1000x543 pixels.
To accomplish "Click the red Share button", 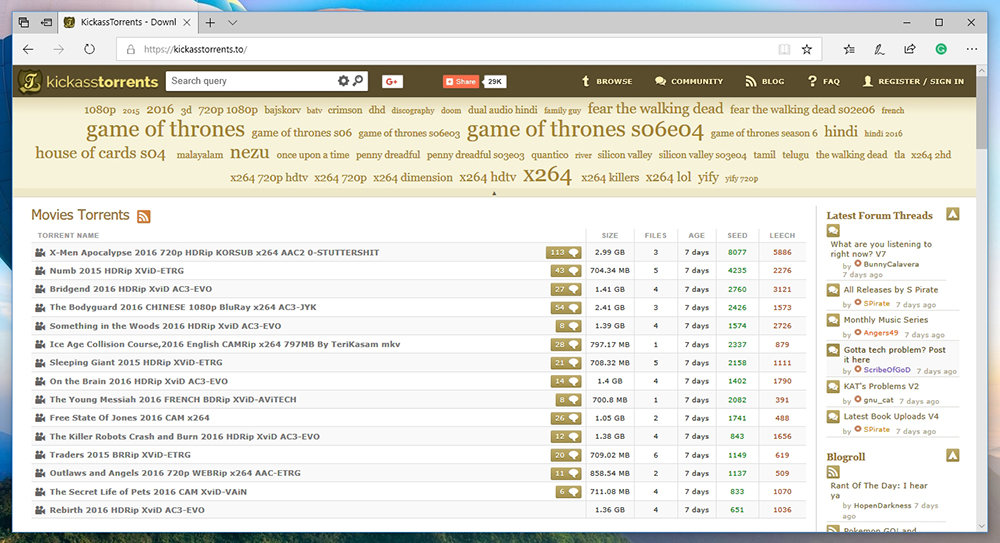I will (x=461, y=81).
